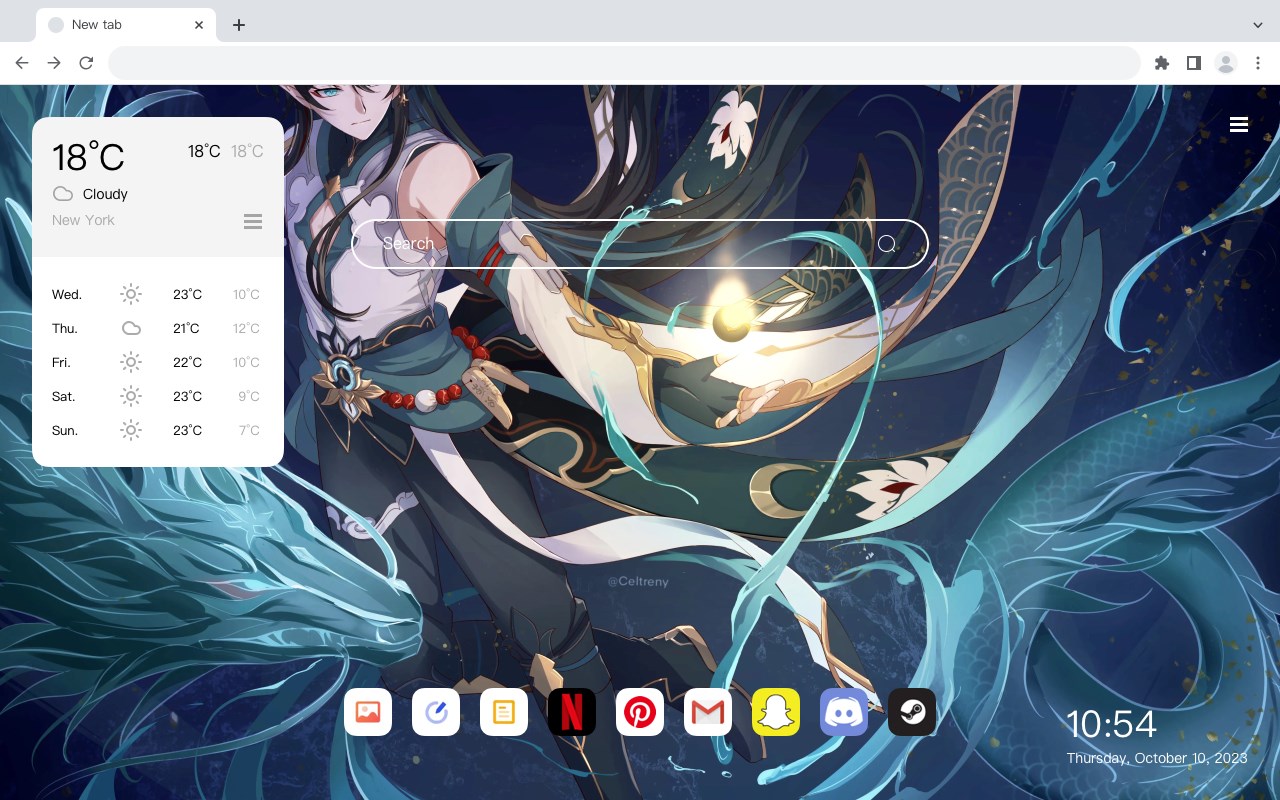Viewport: 1280px width, 800px height.
Task: Close the New tab tab
Action: coord(199,25)
